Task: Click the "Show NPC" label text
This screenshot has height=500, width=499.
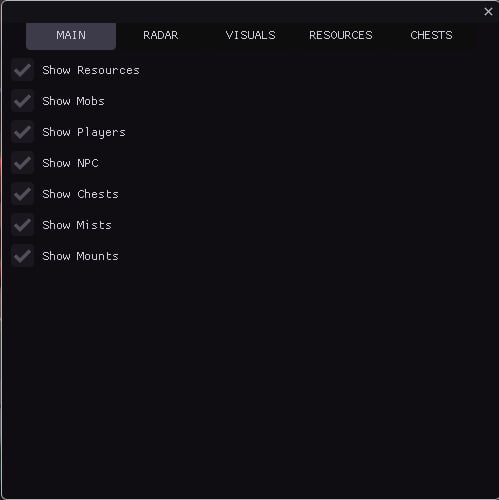Action: tap(70, 163)
